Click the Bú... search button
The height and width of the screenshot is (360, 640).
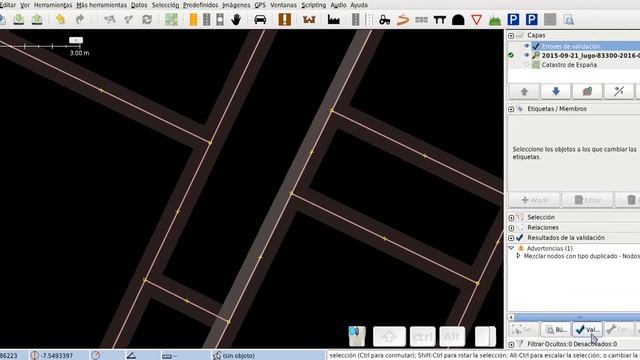pyautogui.click(x=556, y=329)
